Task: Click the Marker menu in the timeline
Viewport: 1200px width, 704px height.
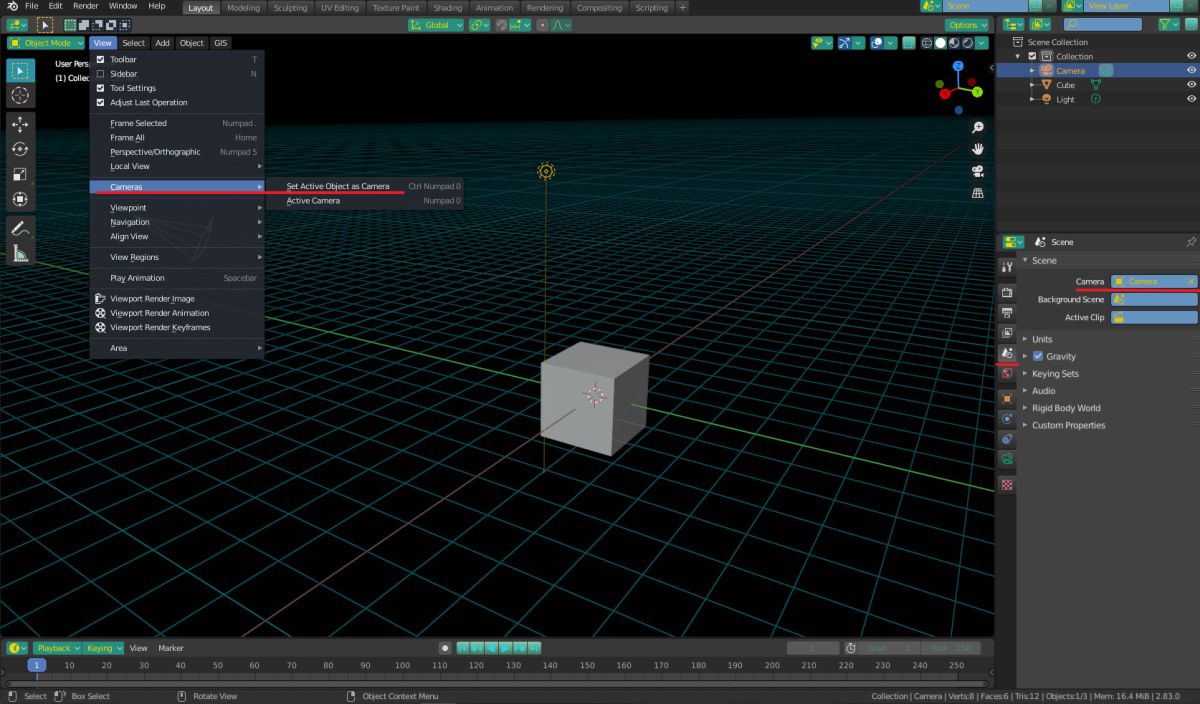Action: coord(171,648)
